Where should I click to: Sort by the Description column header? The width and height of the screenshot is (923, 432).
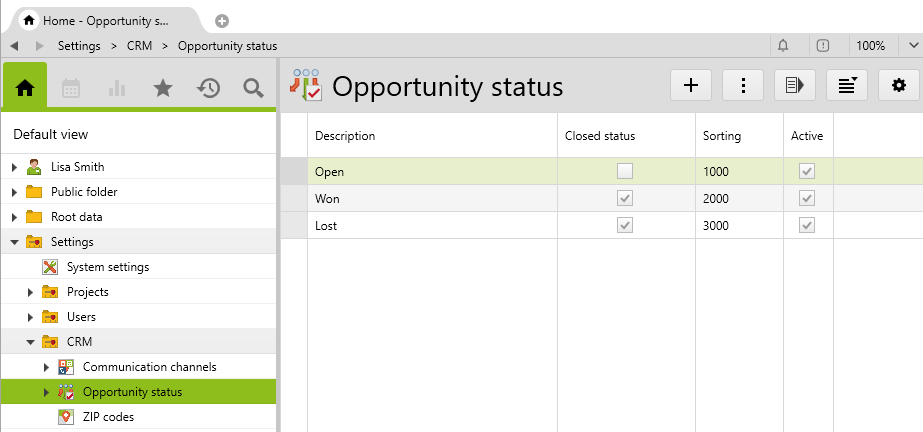click(x=345, y=136)
